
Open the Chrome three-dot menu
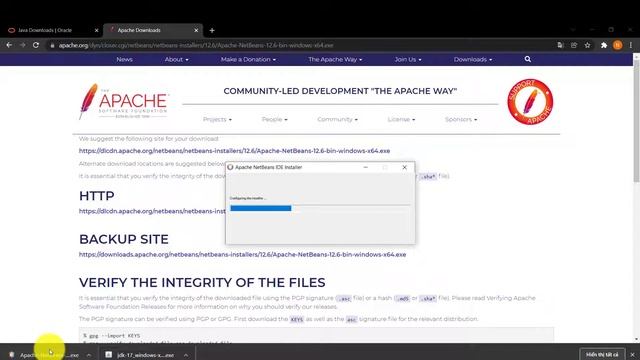pos(631,45)
